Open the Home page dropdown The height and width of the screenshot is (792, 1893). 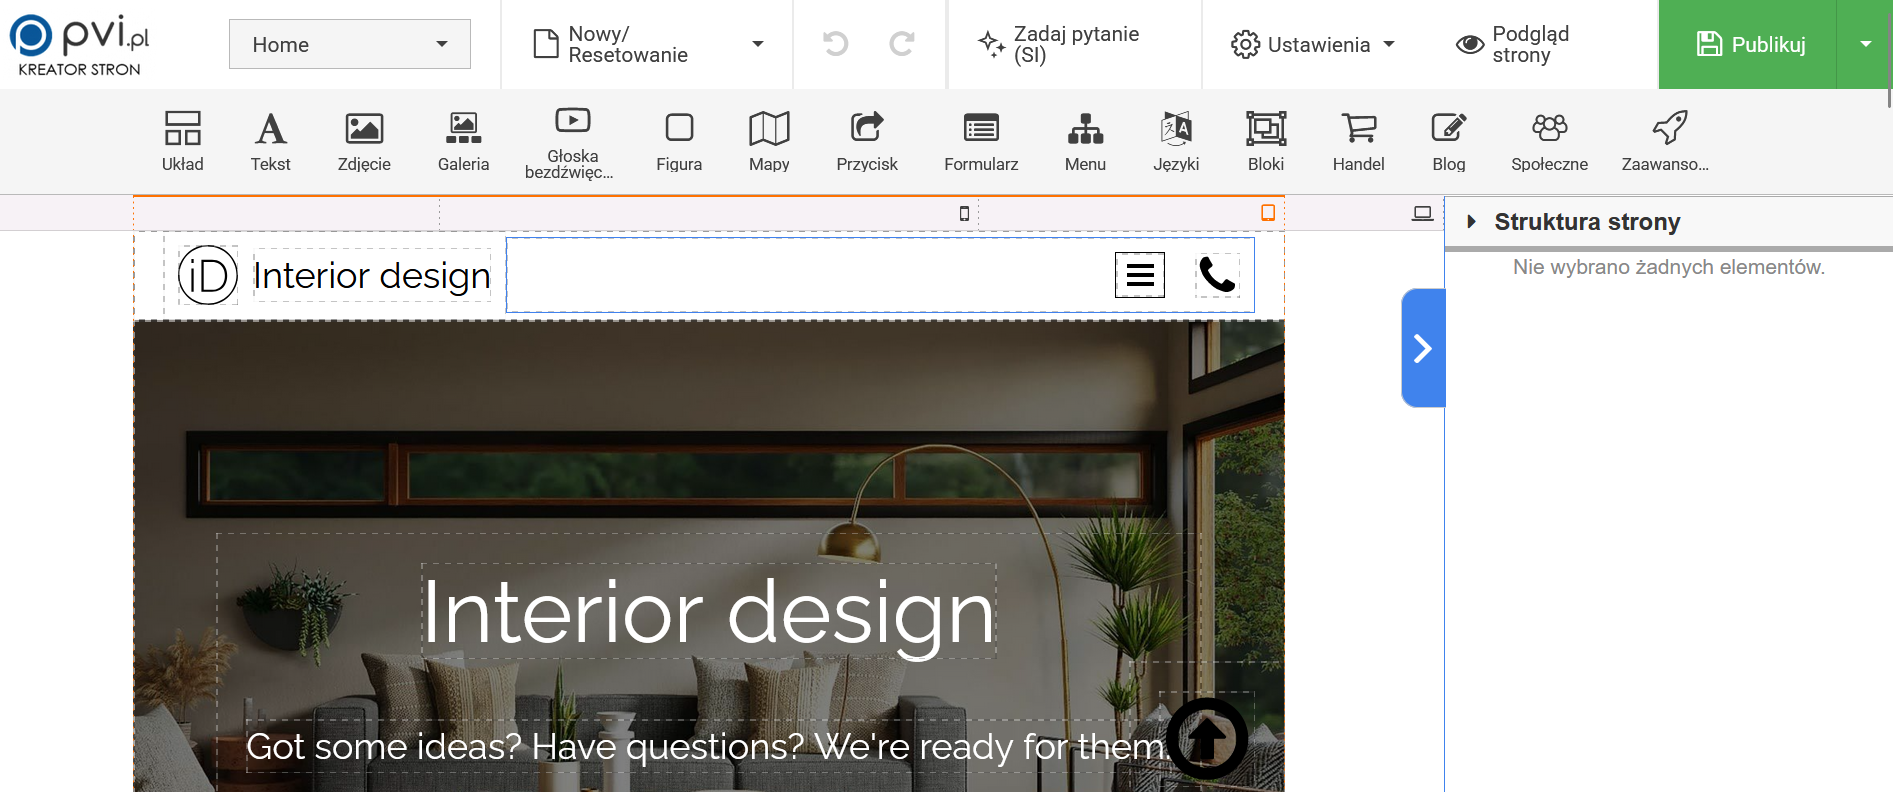click(350, 44)
